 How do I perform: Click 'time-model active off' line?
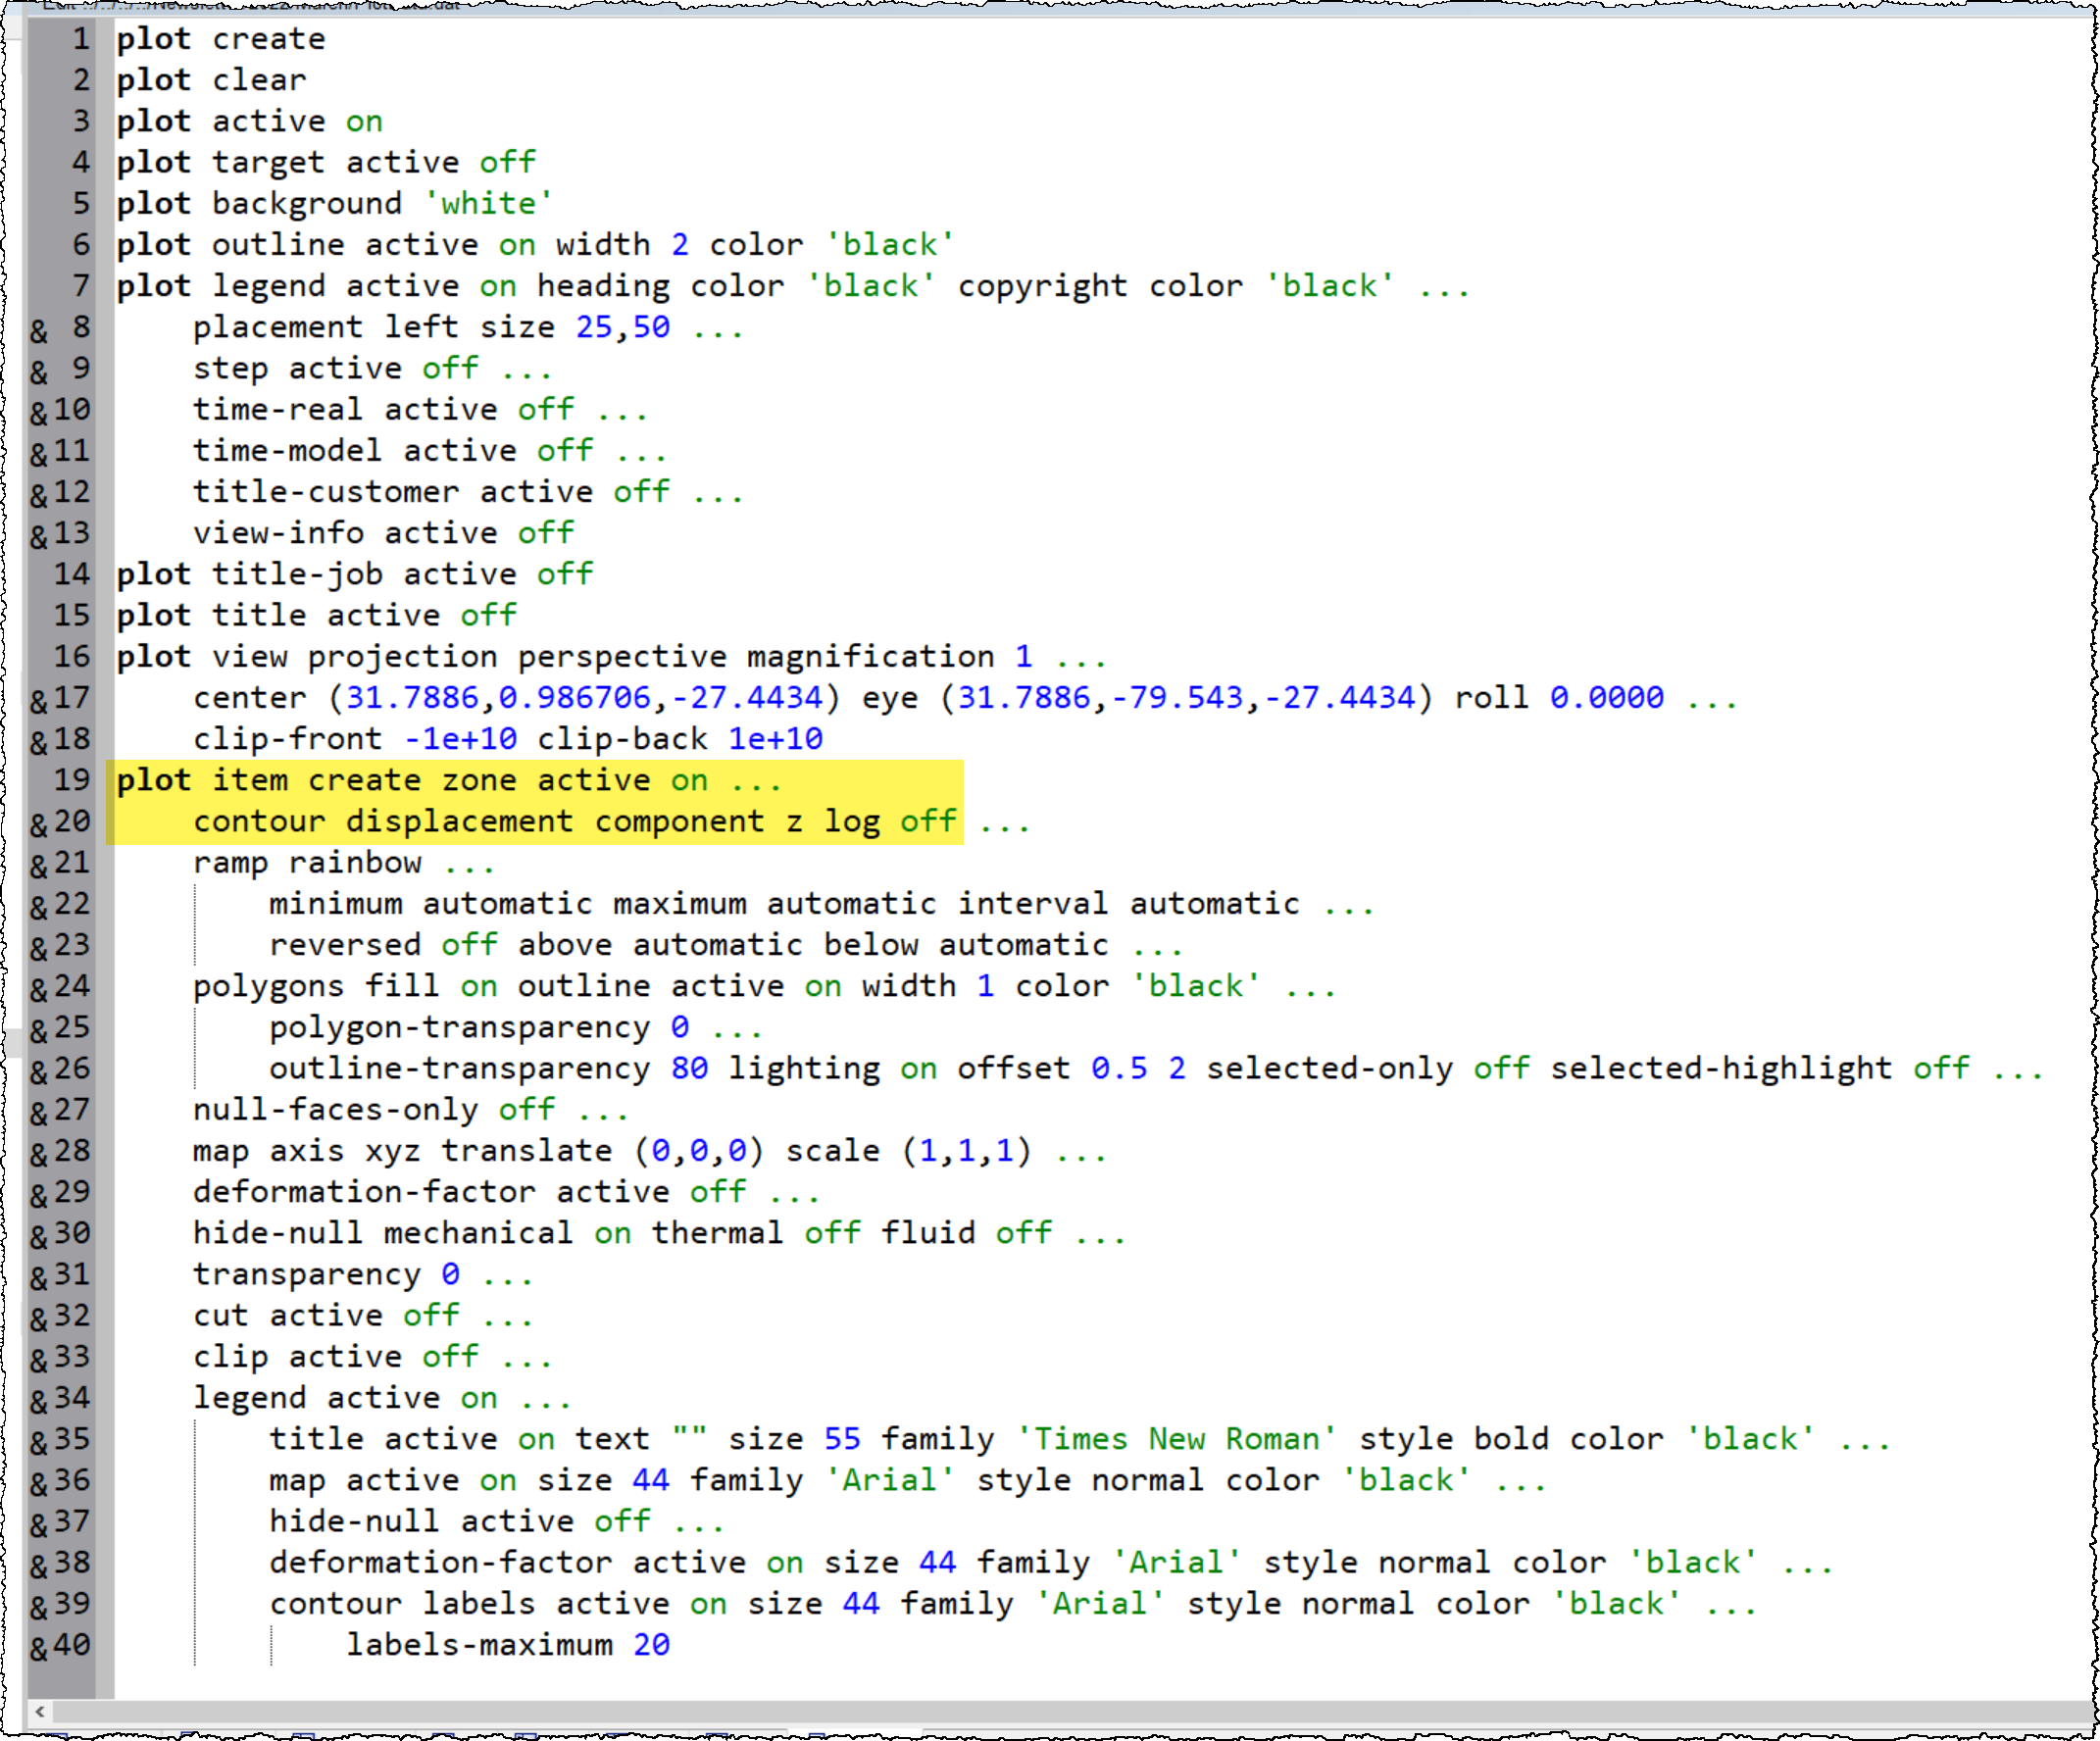(x=430, y=450)
